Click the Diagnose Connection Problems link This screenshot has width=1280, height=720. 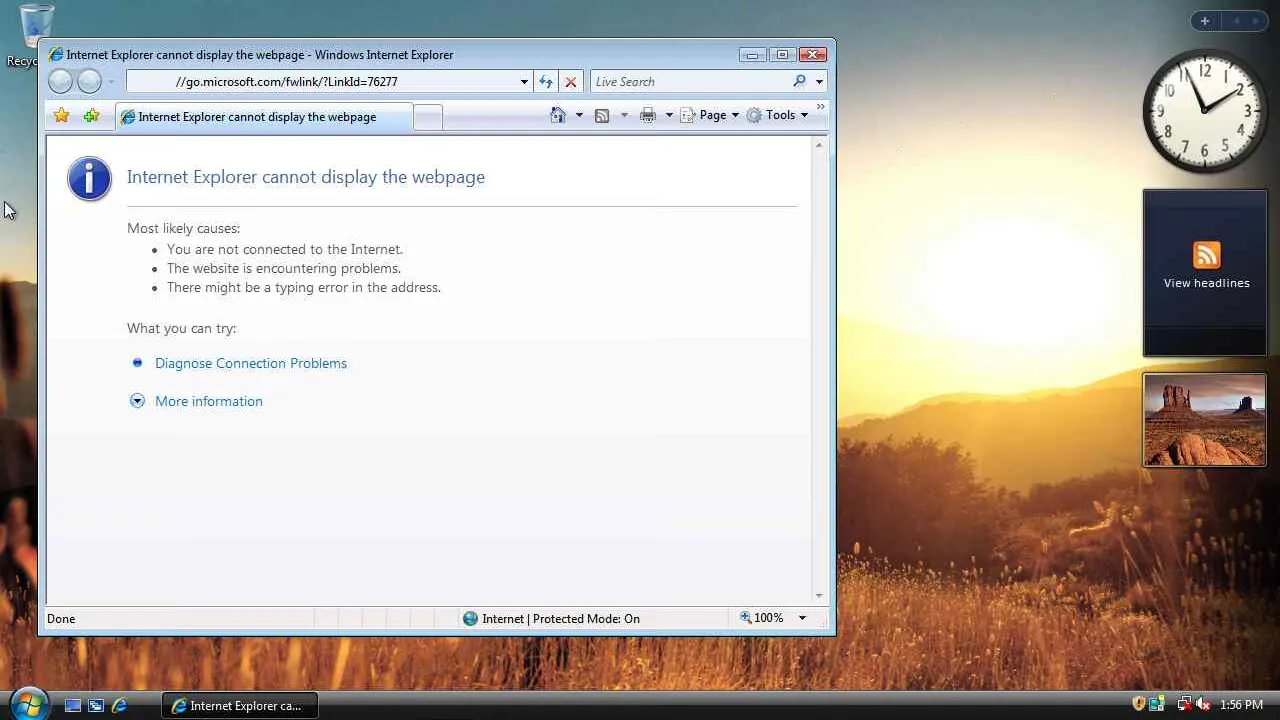[x=251, y=363]
